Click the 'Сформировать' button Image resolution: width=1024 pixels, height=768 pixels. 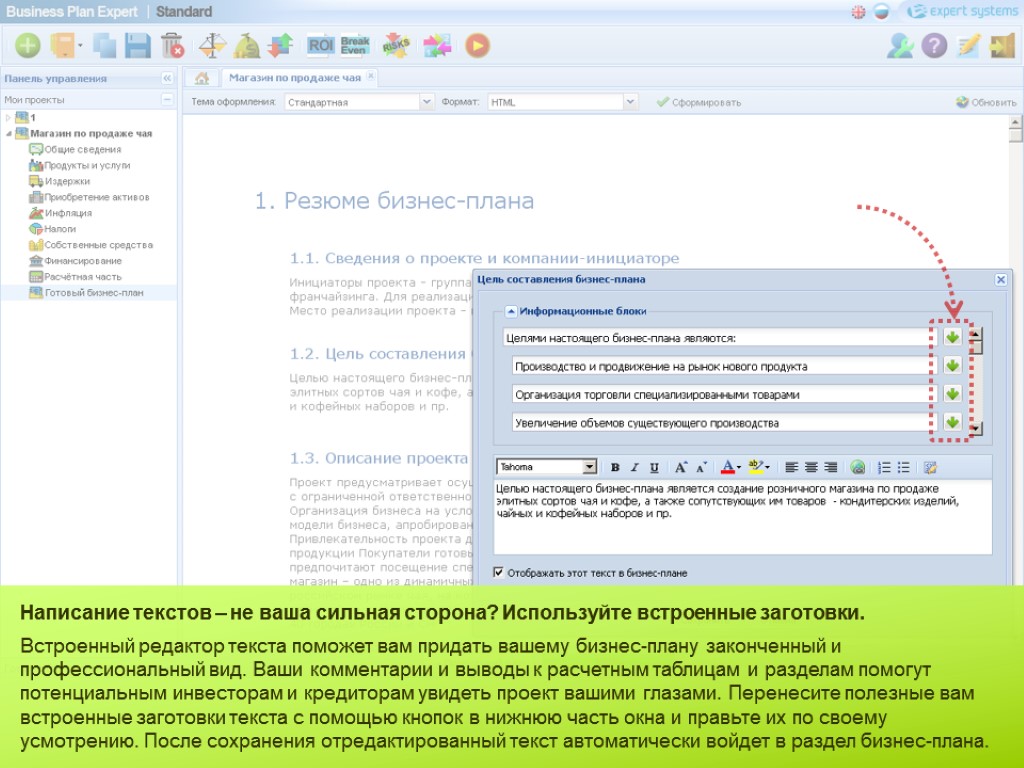699,102
